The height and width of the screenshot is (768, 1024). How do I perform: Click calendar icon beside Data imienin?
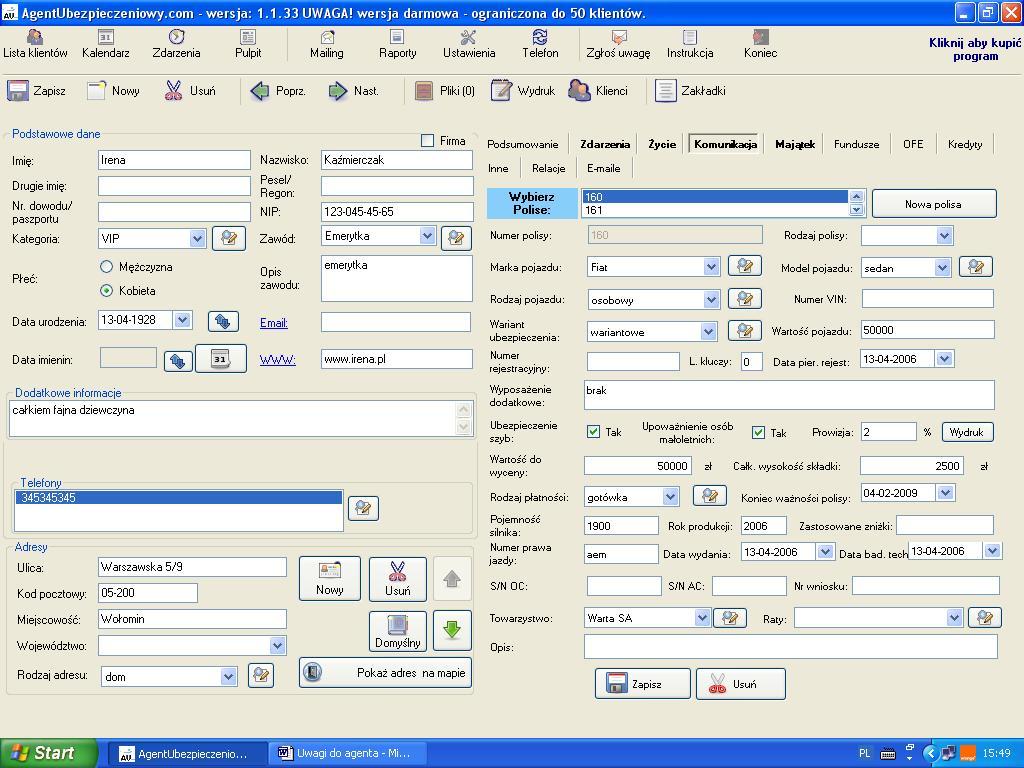[221, 359]
